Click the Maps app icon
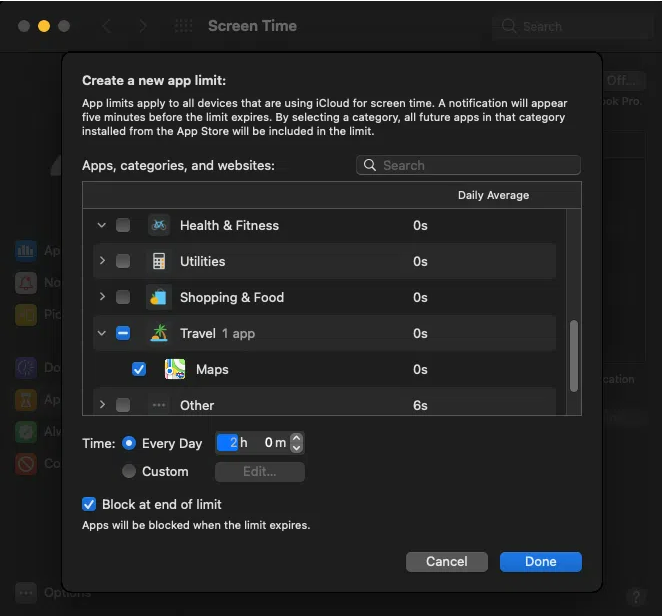 point(175,369)
